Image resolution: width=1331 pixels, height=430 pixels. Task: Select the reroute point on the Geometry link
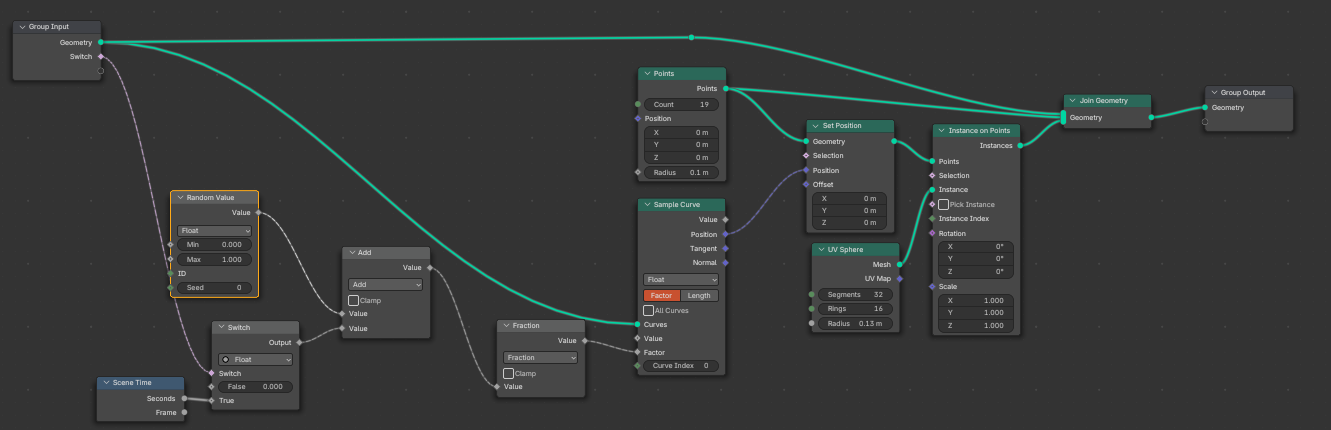click(x=691, y=38)
